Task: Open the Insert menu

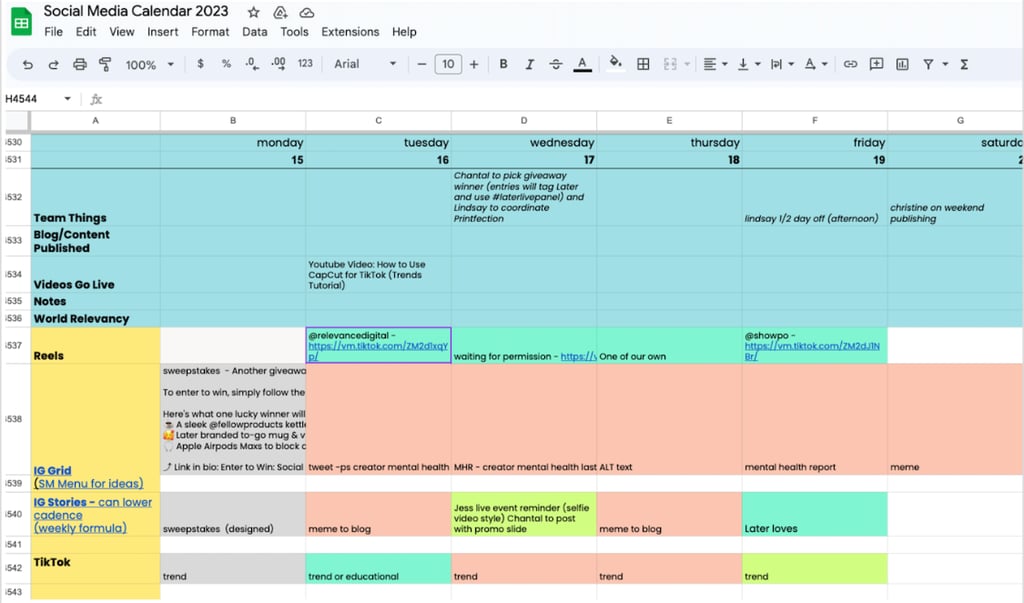Action: [x=163, y=31]
